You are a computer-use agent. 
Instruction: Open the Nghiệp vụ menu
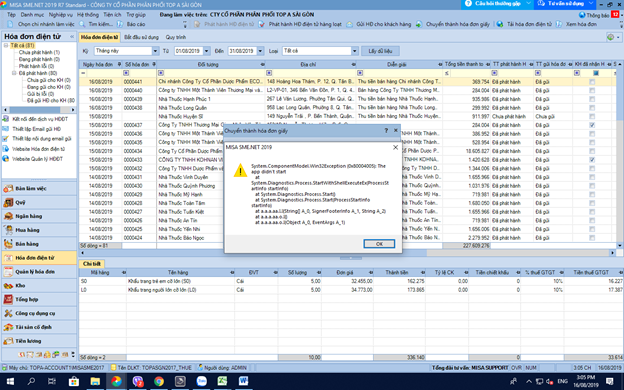point(60,15)
